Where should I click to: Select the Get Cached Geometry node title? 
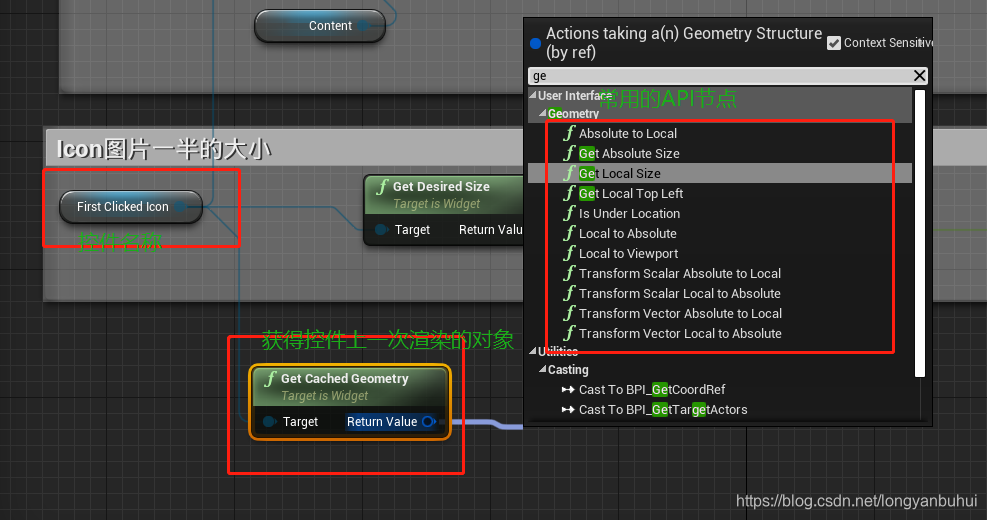pyautogui.click(x=344, y=378)
